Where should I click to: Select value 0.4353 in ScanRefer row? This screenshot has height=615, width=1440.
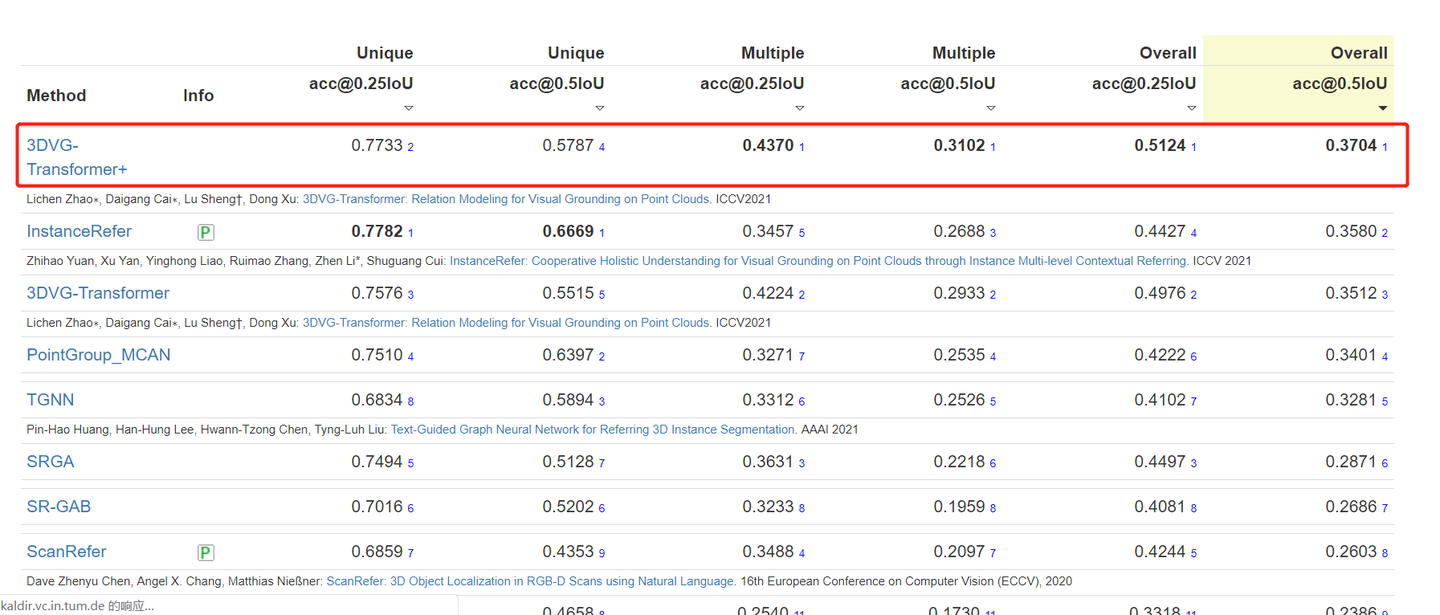coord(568,551)
